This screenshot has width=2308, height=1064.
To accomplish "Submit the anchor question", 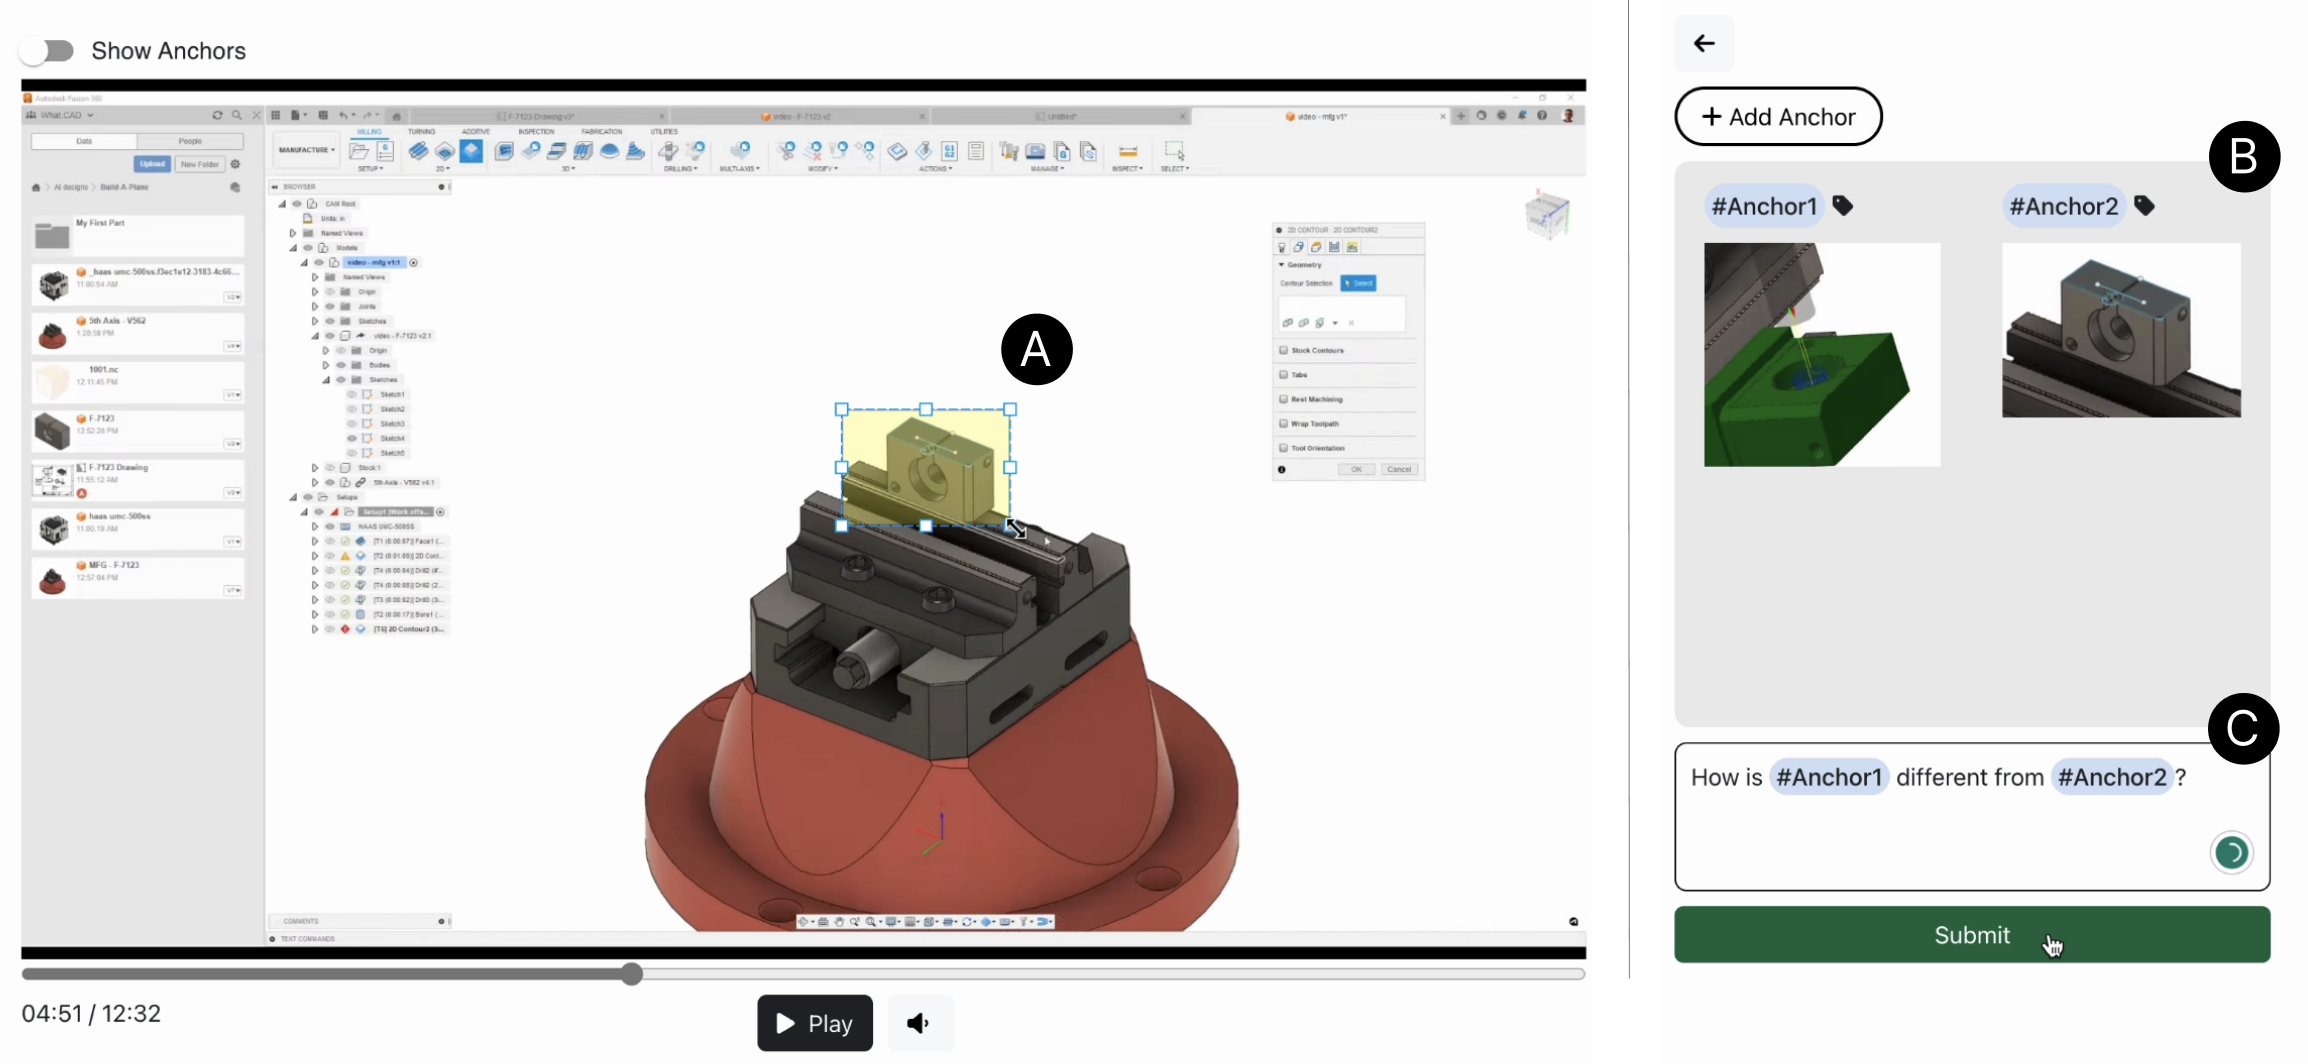I will (x=1972, y=935).
